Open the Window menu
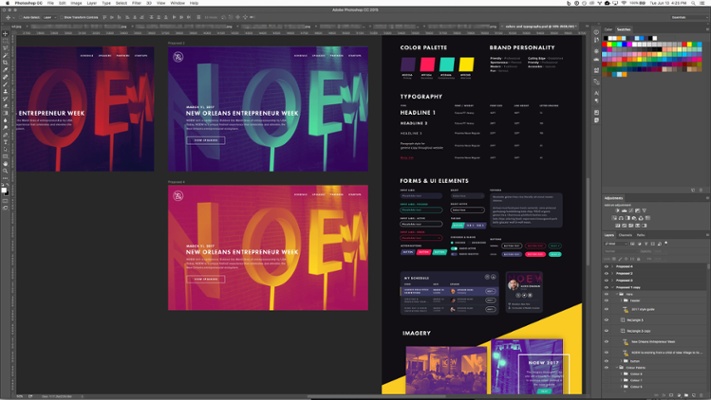711x400 pixels. (x=177, y=3)
